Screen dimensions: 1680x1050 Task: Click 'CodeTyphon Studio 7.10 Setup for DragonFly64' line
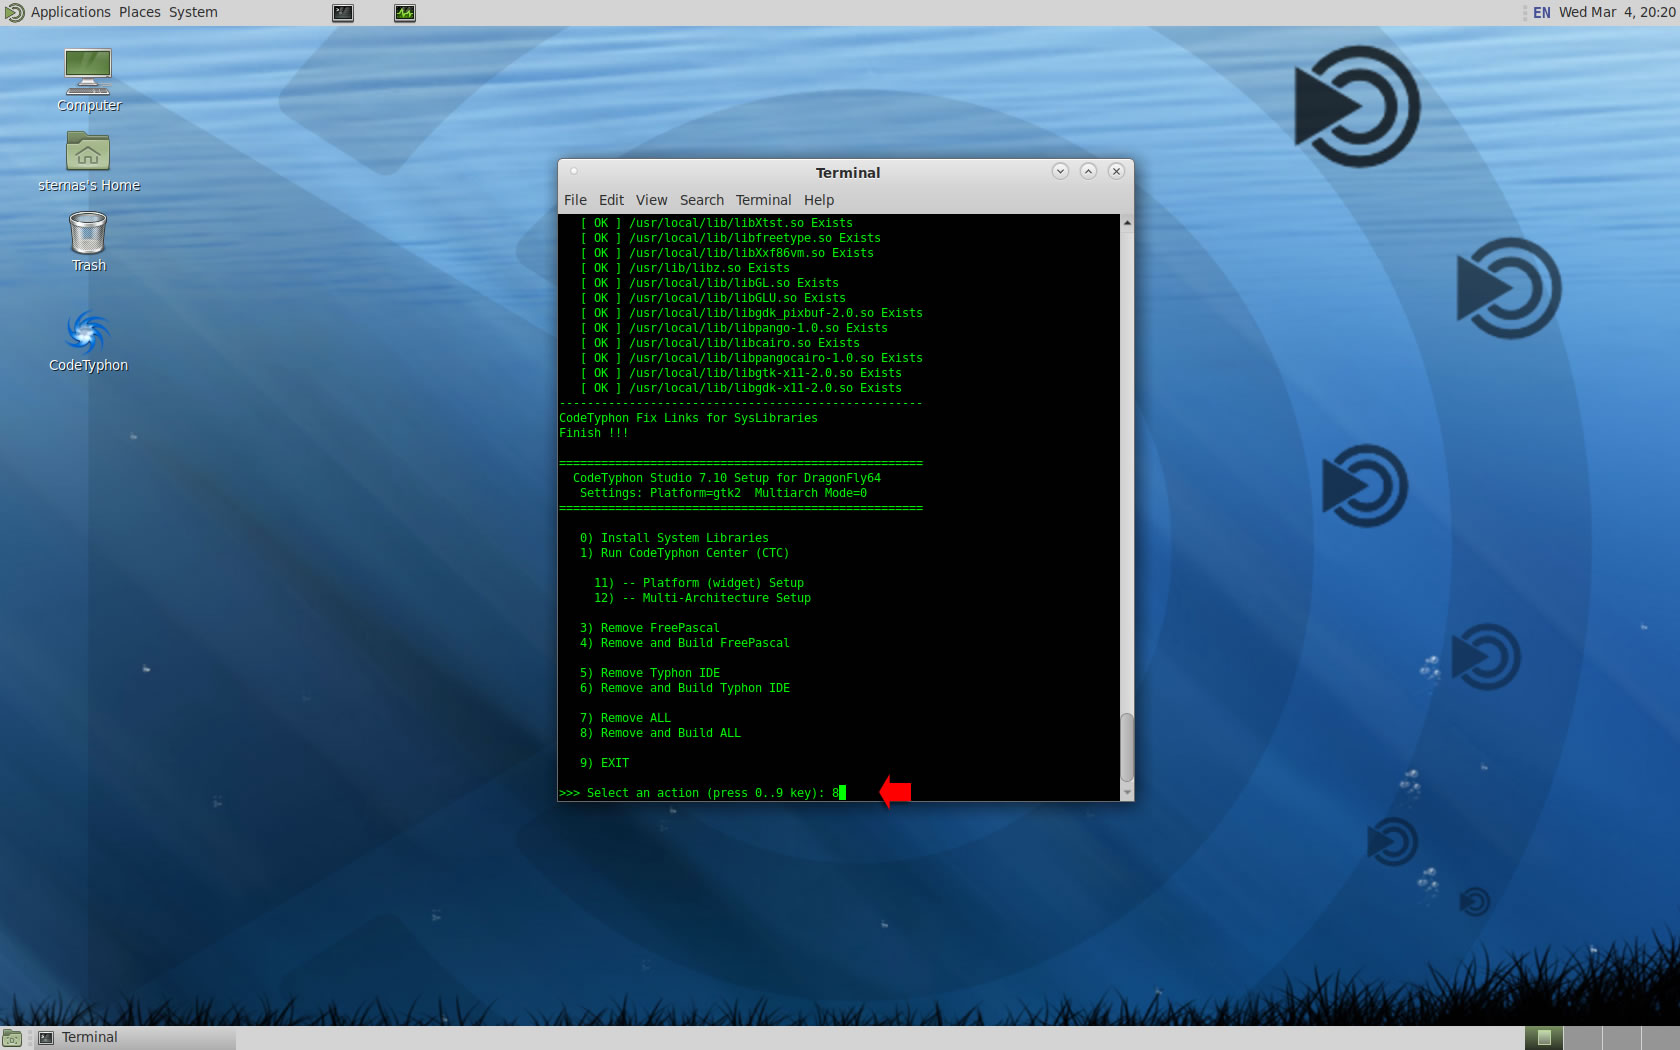click(x=726, y=478)
